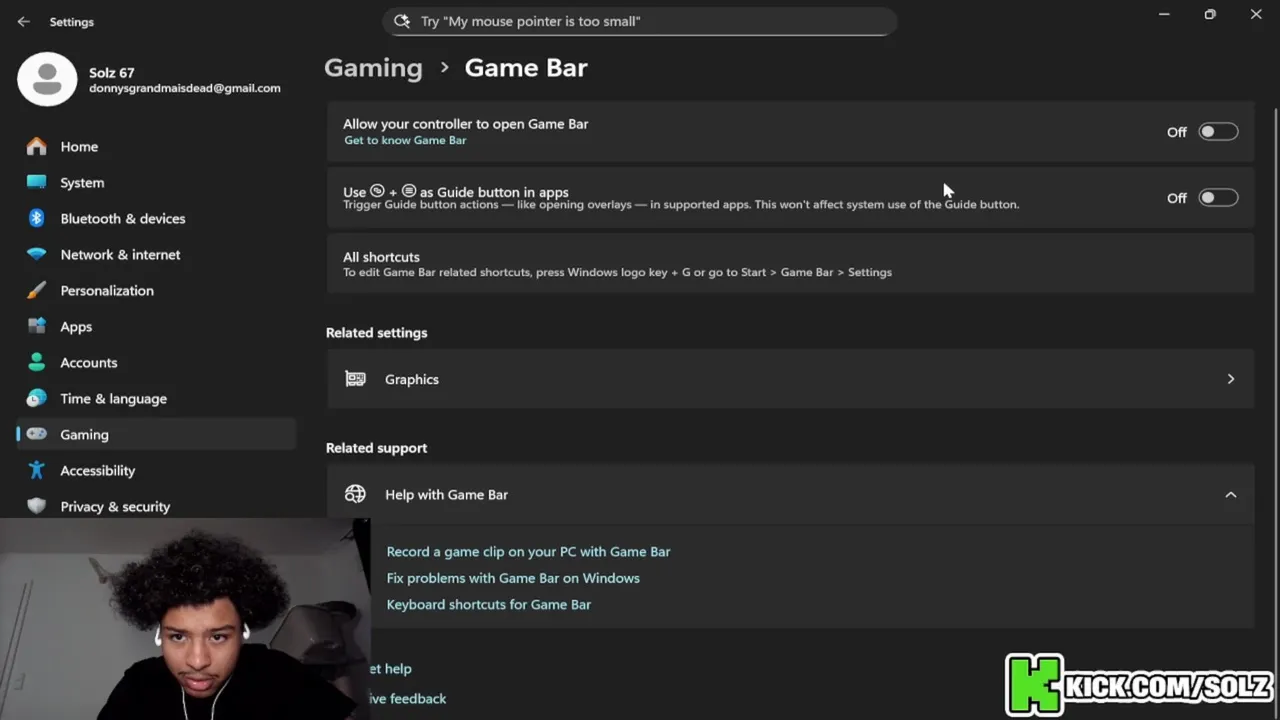Viewport: 1280px width, 720px height.
Task: Minimize the Settings window
Action: click(x=1164, y=14)
